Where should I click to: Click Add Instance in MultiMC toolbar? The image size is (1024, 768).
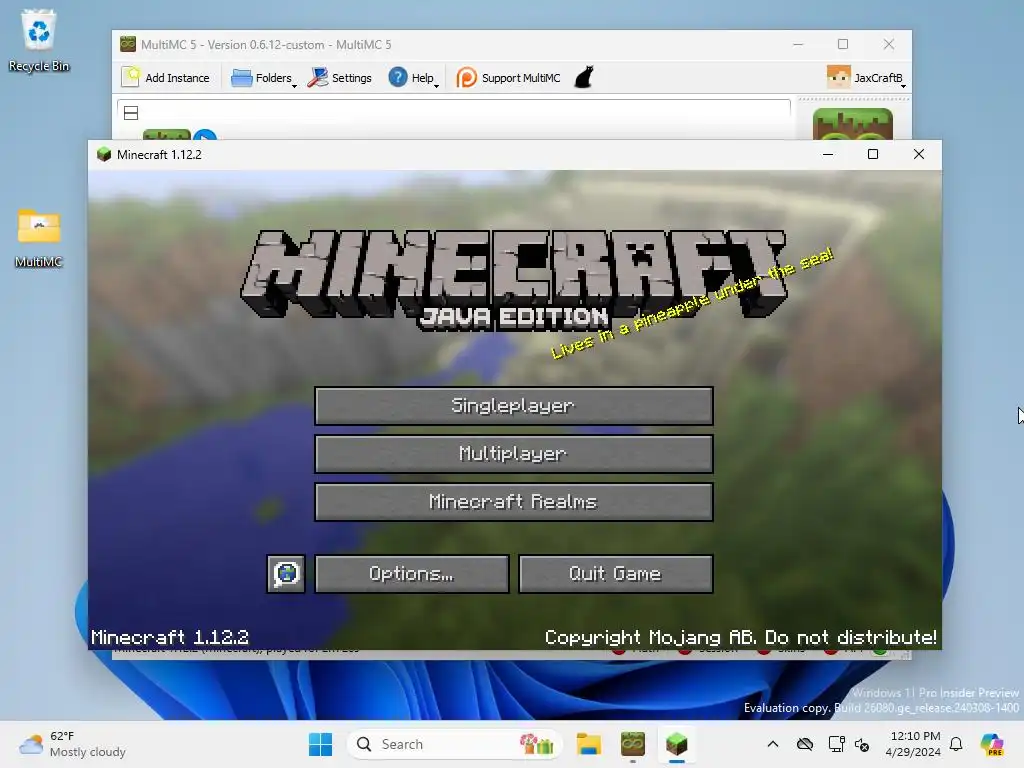[x=166, y=78]
